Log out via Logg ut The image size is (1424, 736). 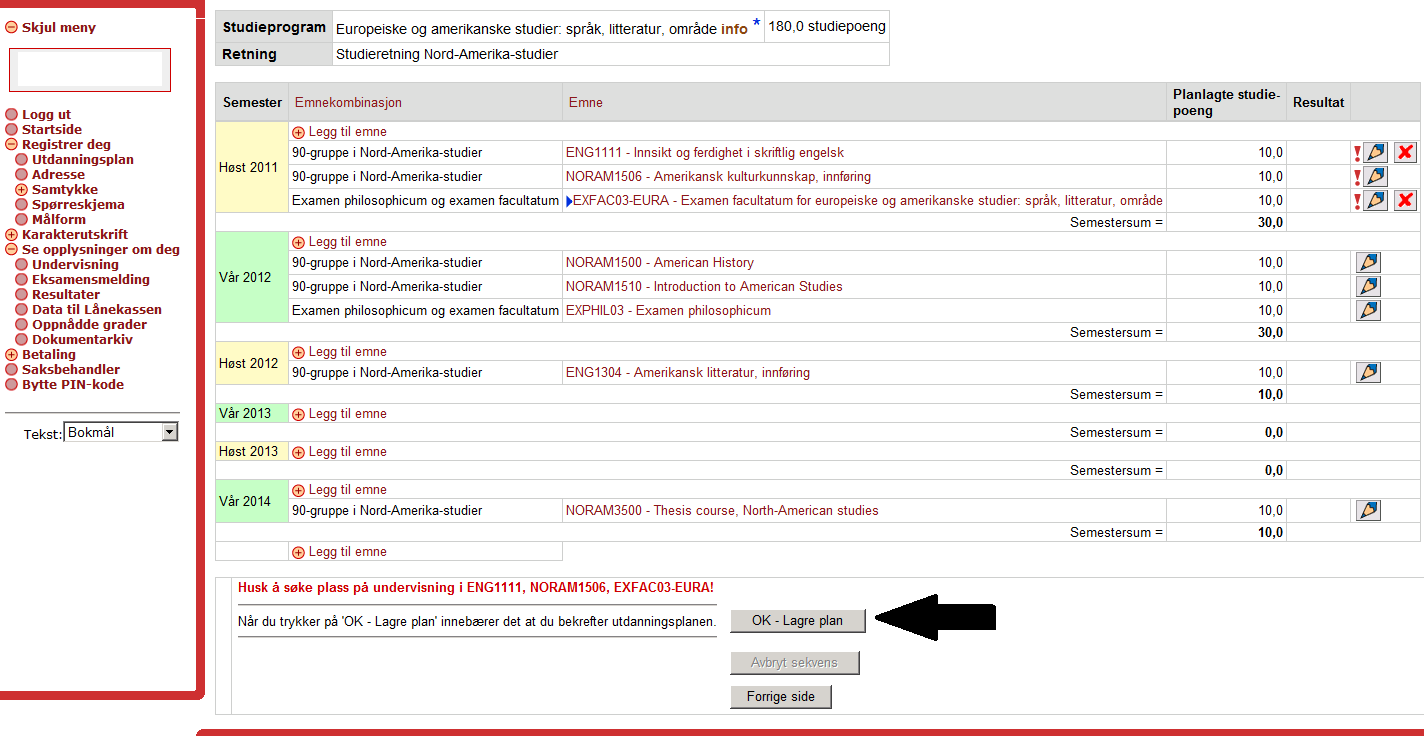click(46, 115)
